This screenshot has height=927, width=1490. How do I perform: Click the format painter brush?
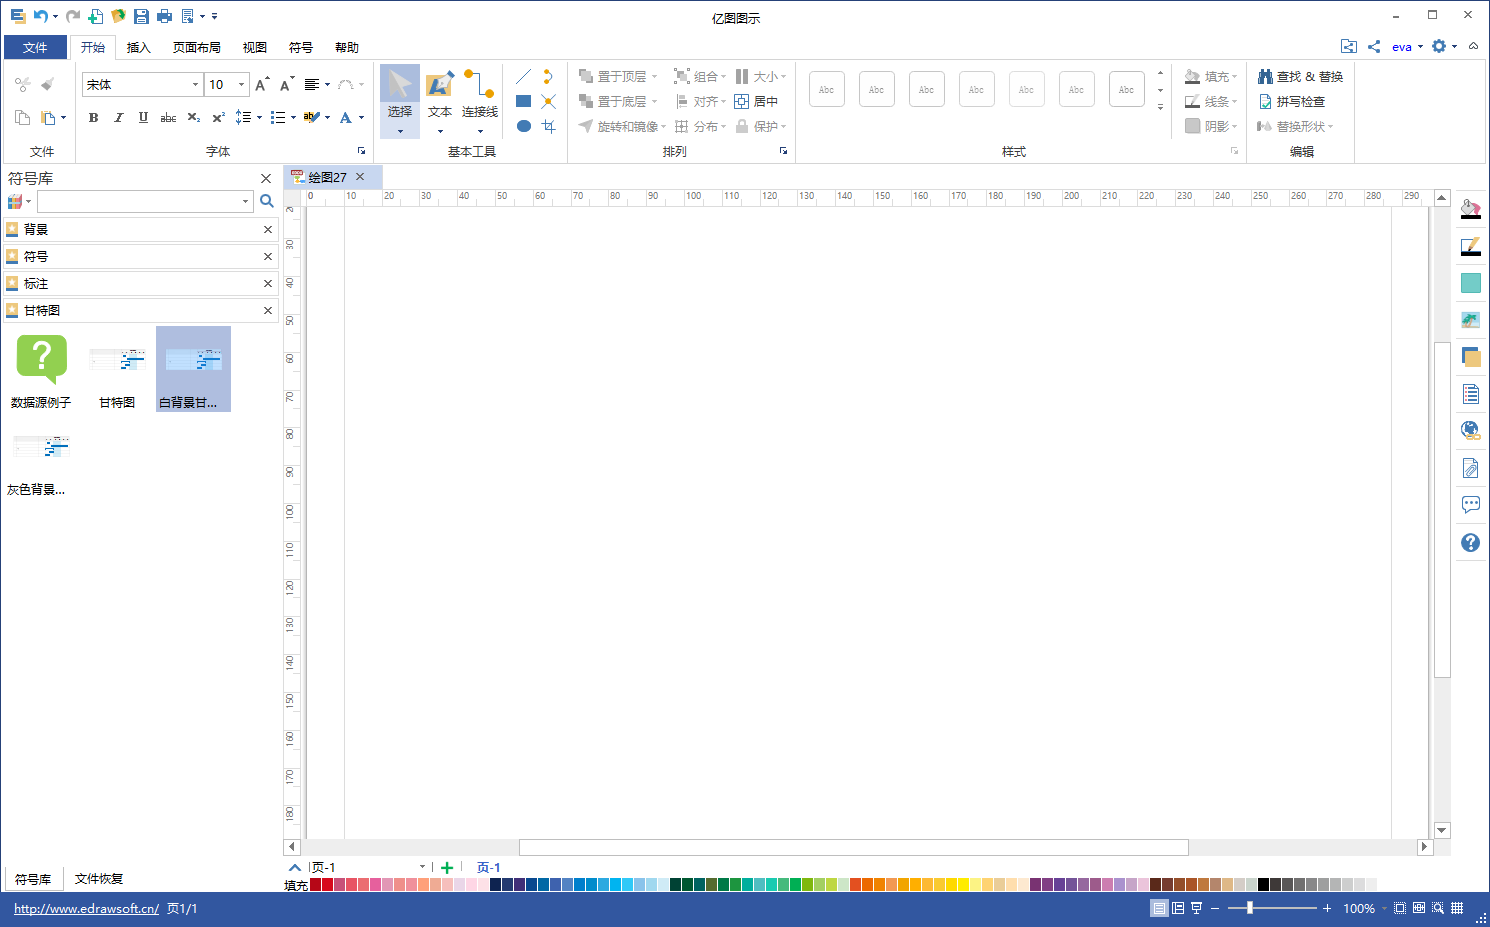(48, 84)
